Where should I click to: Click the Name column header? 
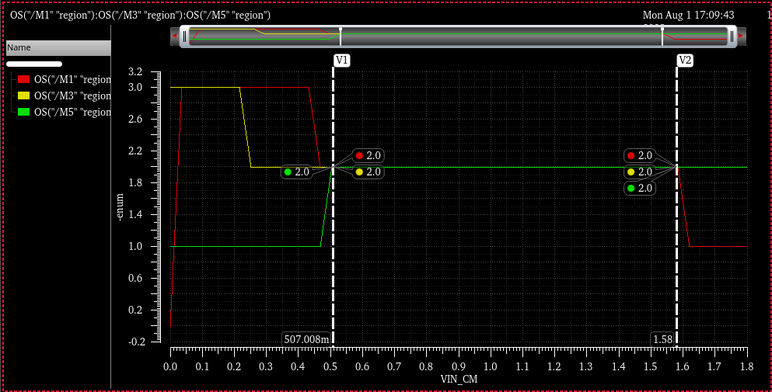(x=58, y=48)
